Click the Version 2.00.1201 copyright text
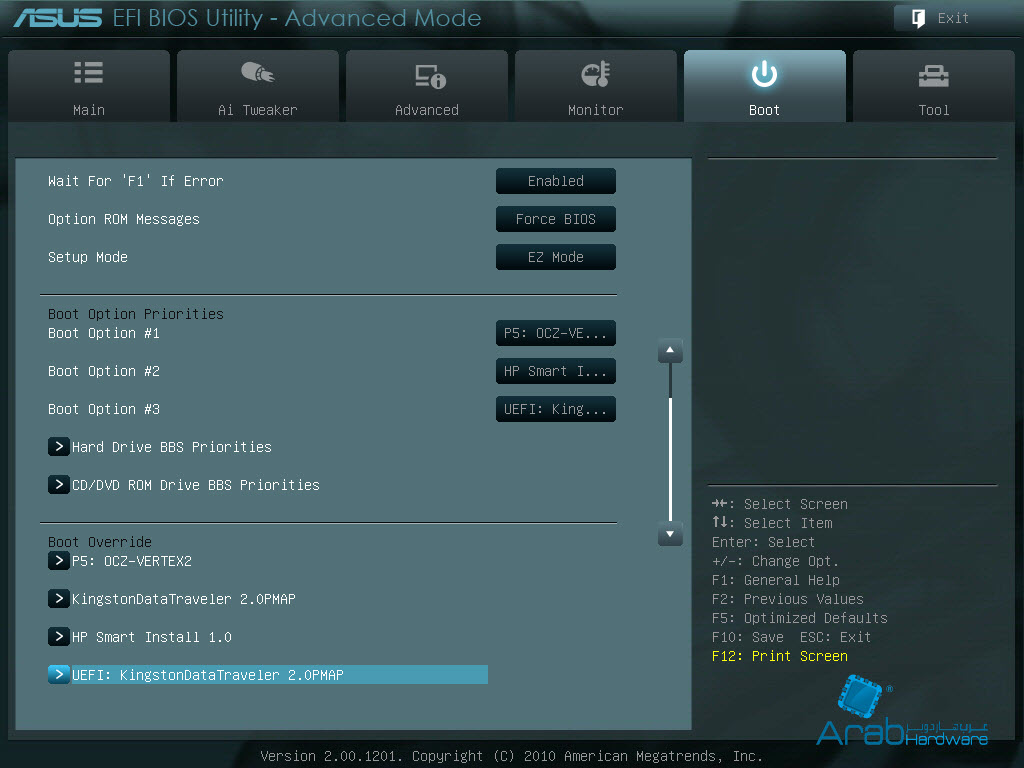The width and height of the screenshot is (1024, 768). (511, 756)
